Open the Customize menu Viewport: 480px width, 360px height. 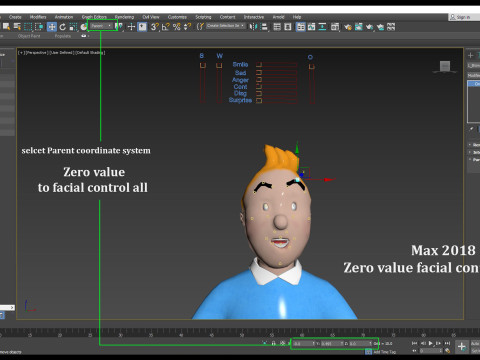(x=177, y=17)
